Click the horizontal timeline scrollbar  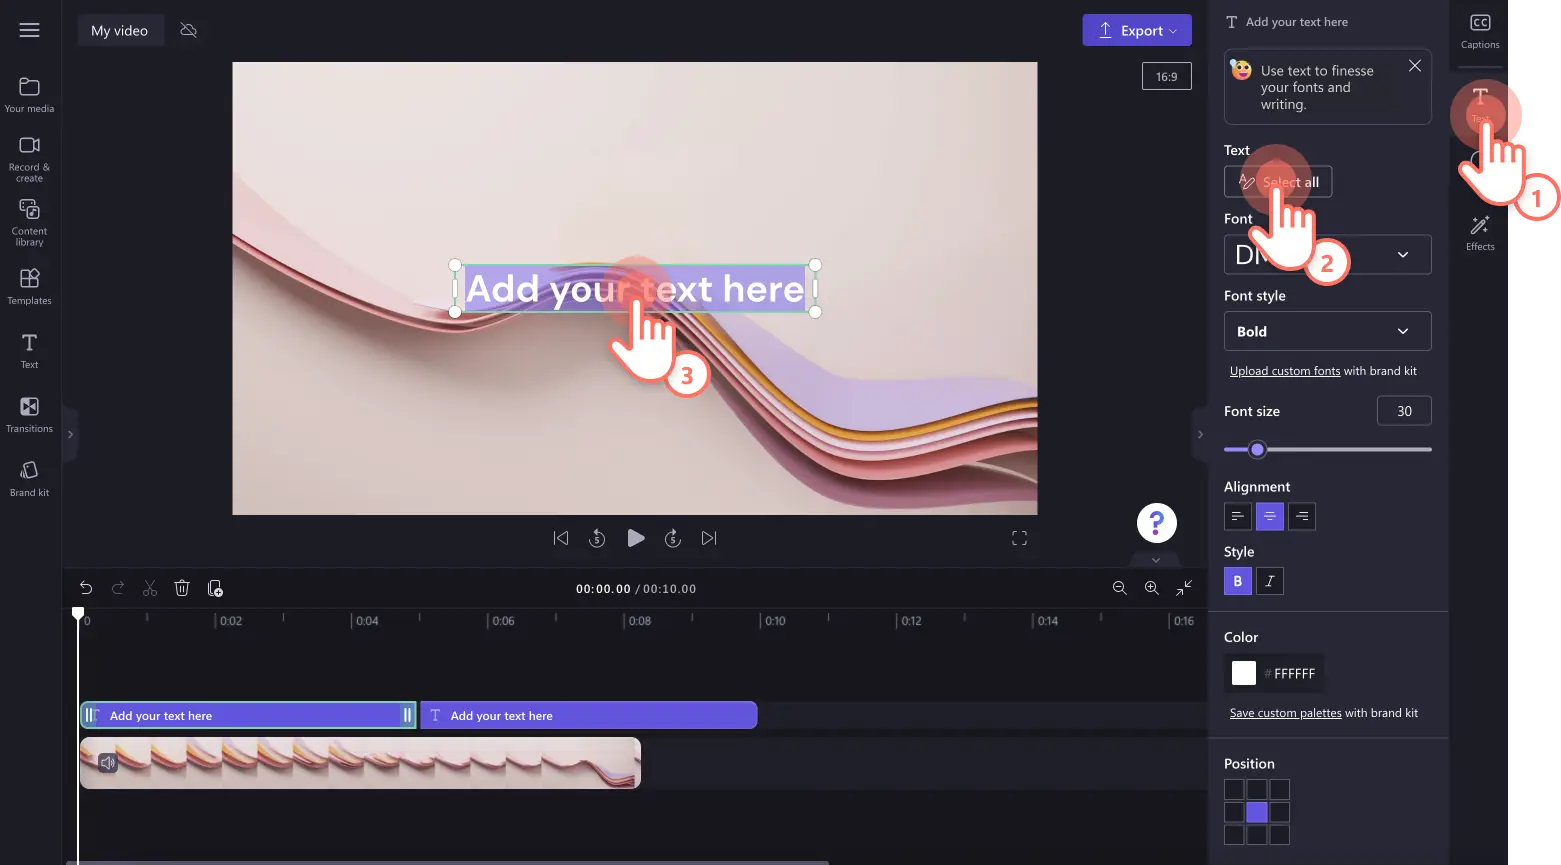pyautogui.click(x=448, y=862)
